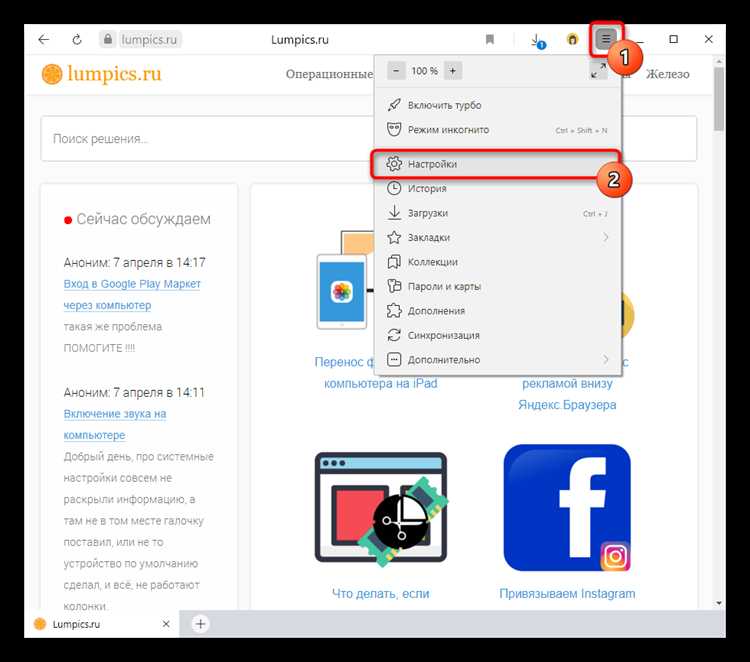Click the clock icon beside История
Screen dimensions: 750x662
click(394, 188)
